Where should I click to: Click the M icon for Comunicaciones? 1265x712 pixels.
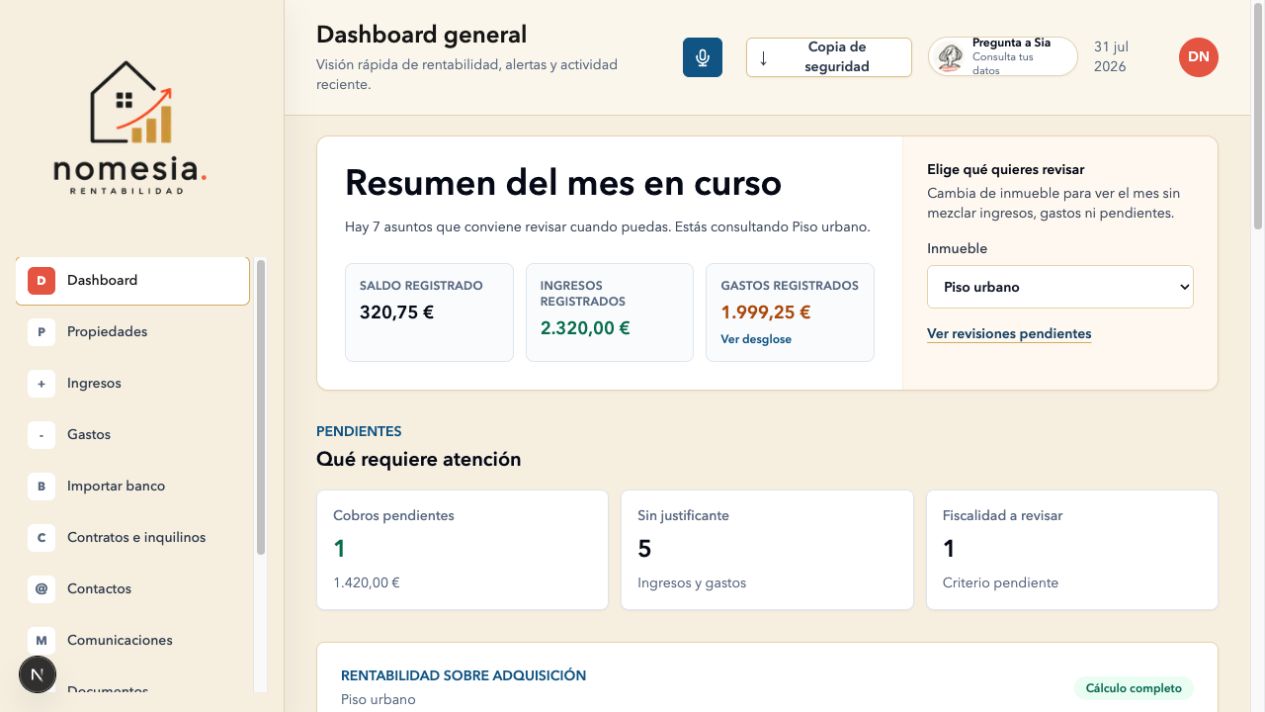coord(41,641)
